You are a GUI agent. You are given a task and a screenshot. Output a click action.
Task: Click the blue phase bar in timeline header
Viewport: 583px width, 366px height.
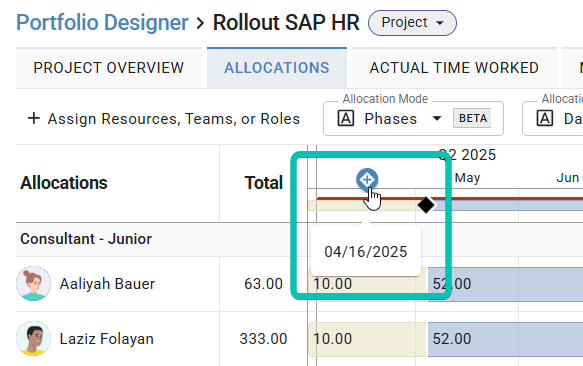508,206
